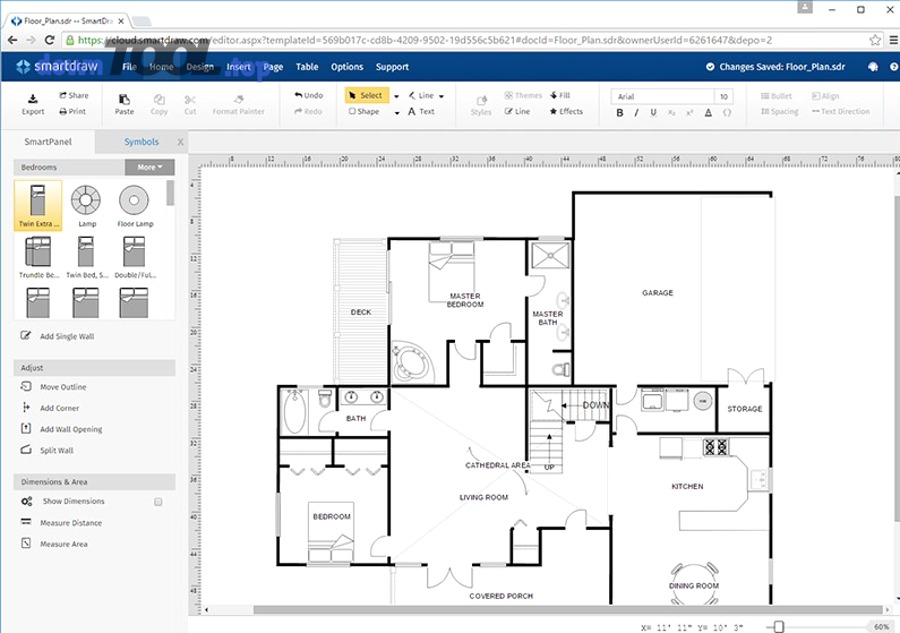This screenshot has width=900, height=633.
Task: Choose the Add Wall Opening tool
Action: point(70,430)
